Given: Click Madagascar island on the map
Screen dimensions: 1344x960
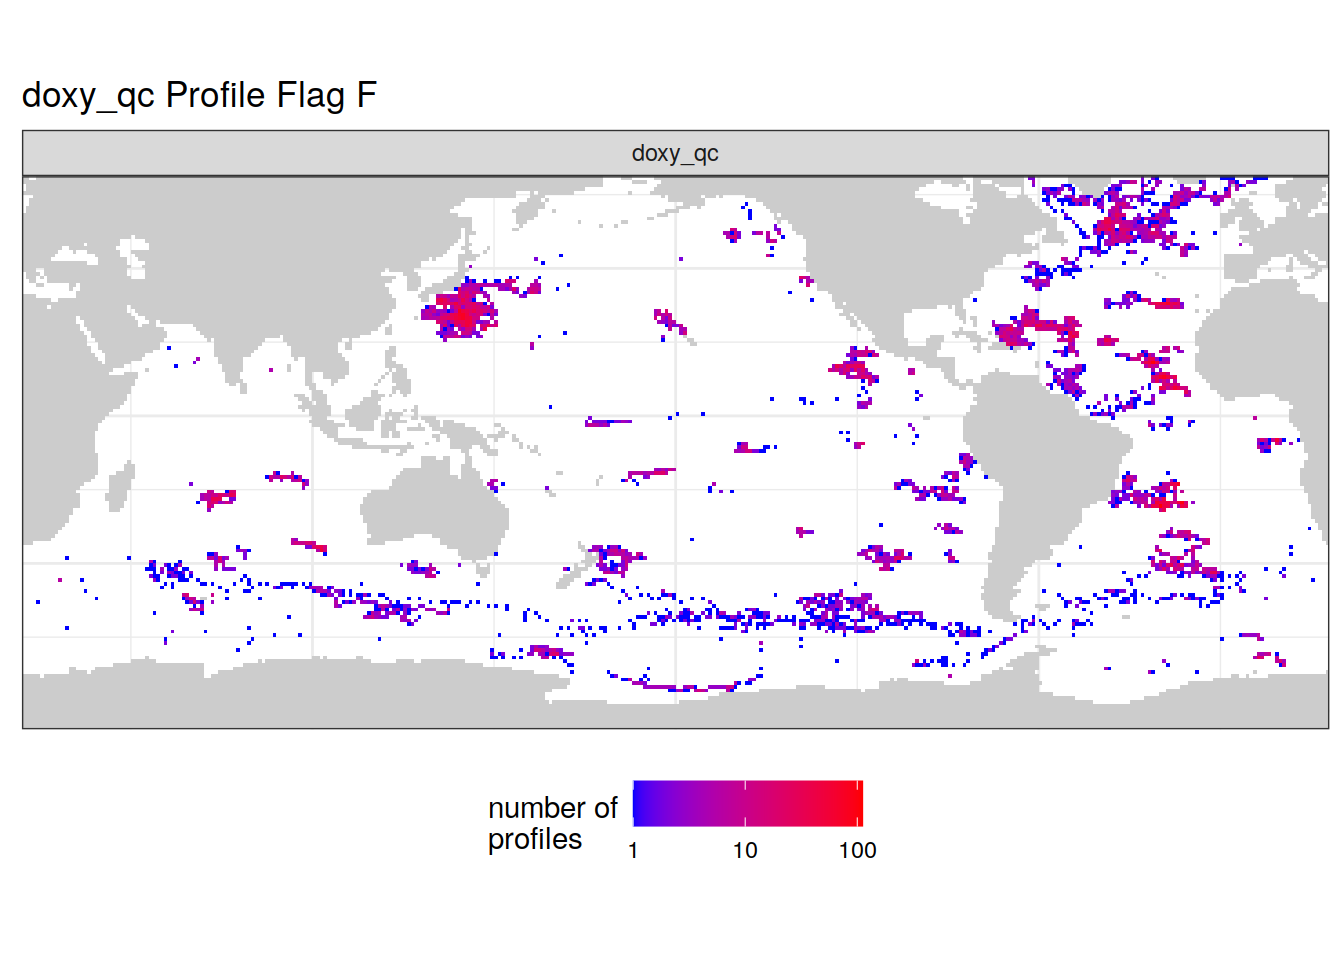Looking at the screenshot, I should click(x=117, y=489).
